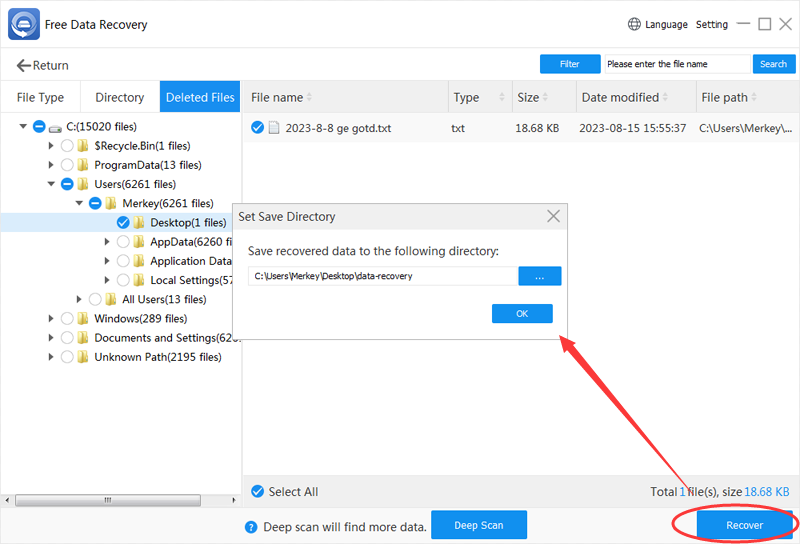Image resolution: width=800 pixels, height=544 pixels.
Task: Click the Return back arrow
Action: (24, 65)
